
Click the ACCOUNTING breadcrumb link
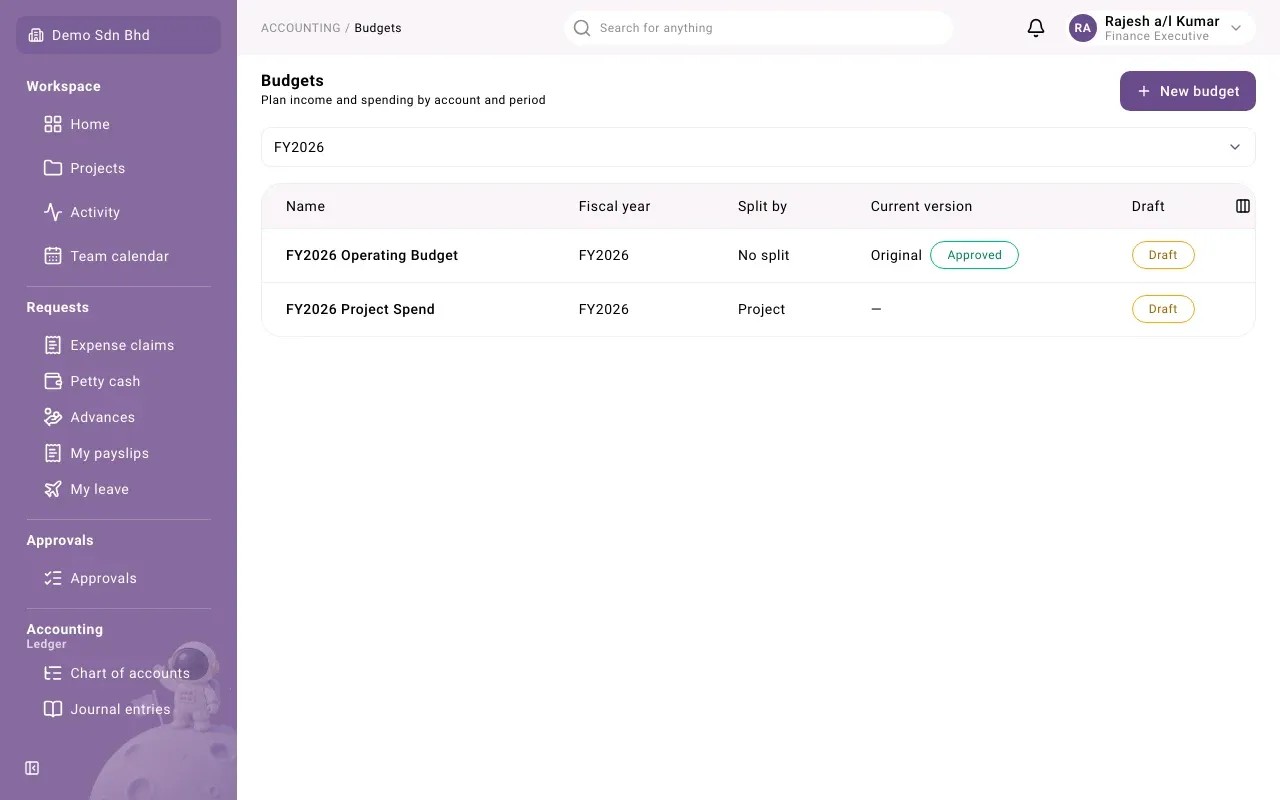[301, 28]
